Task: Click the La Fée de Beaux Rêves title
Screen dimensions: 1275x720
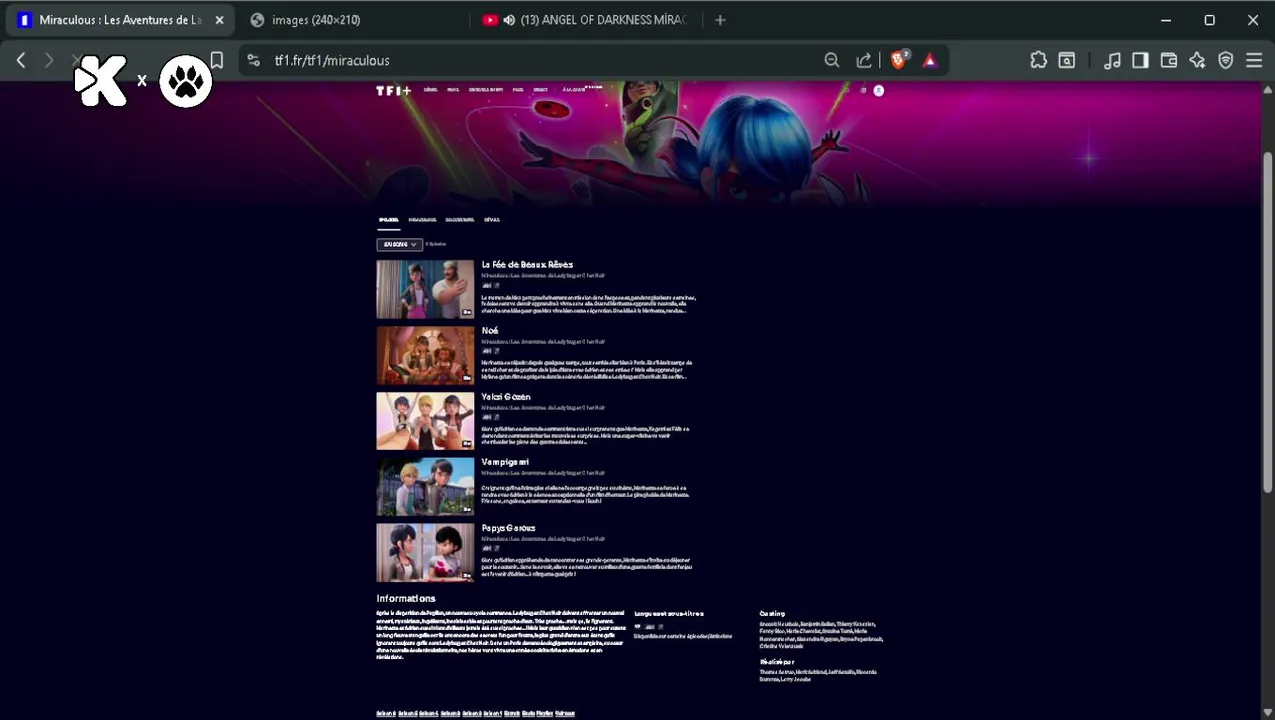Action: (527, 265)
